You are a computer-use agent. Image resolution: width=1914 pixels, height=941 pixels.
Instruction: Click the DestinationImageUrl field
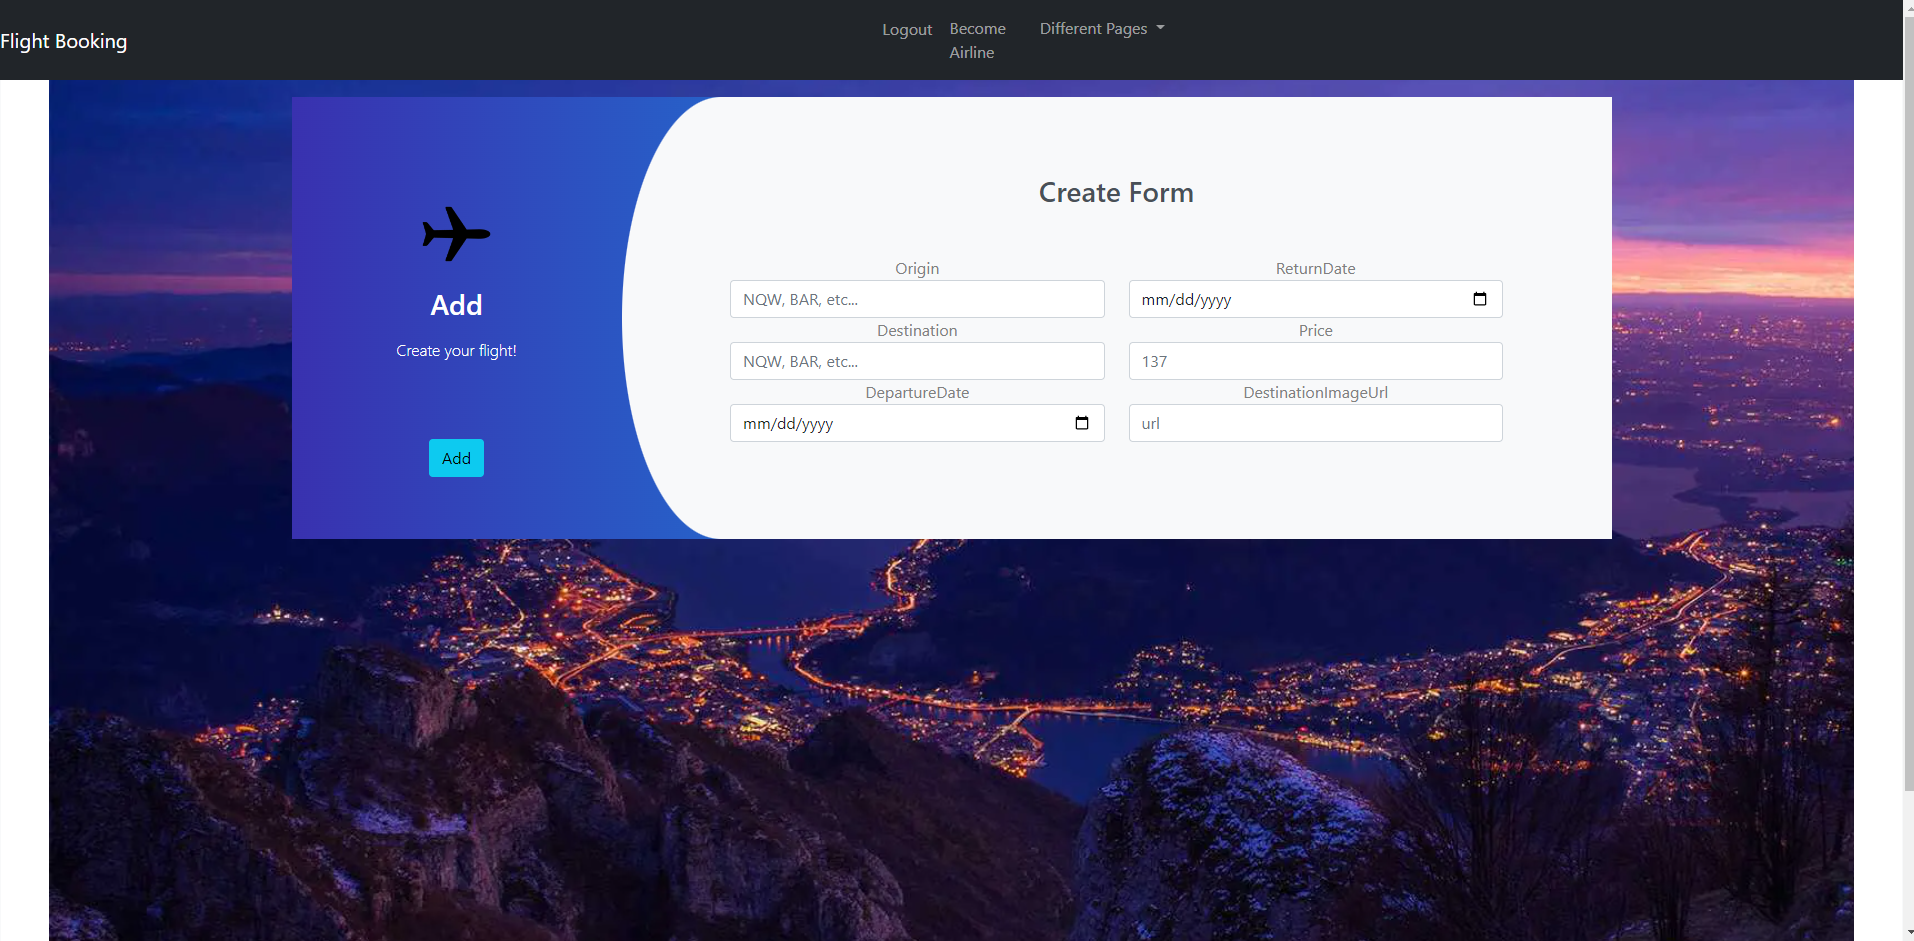[1314, 423]
